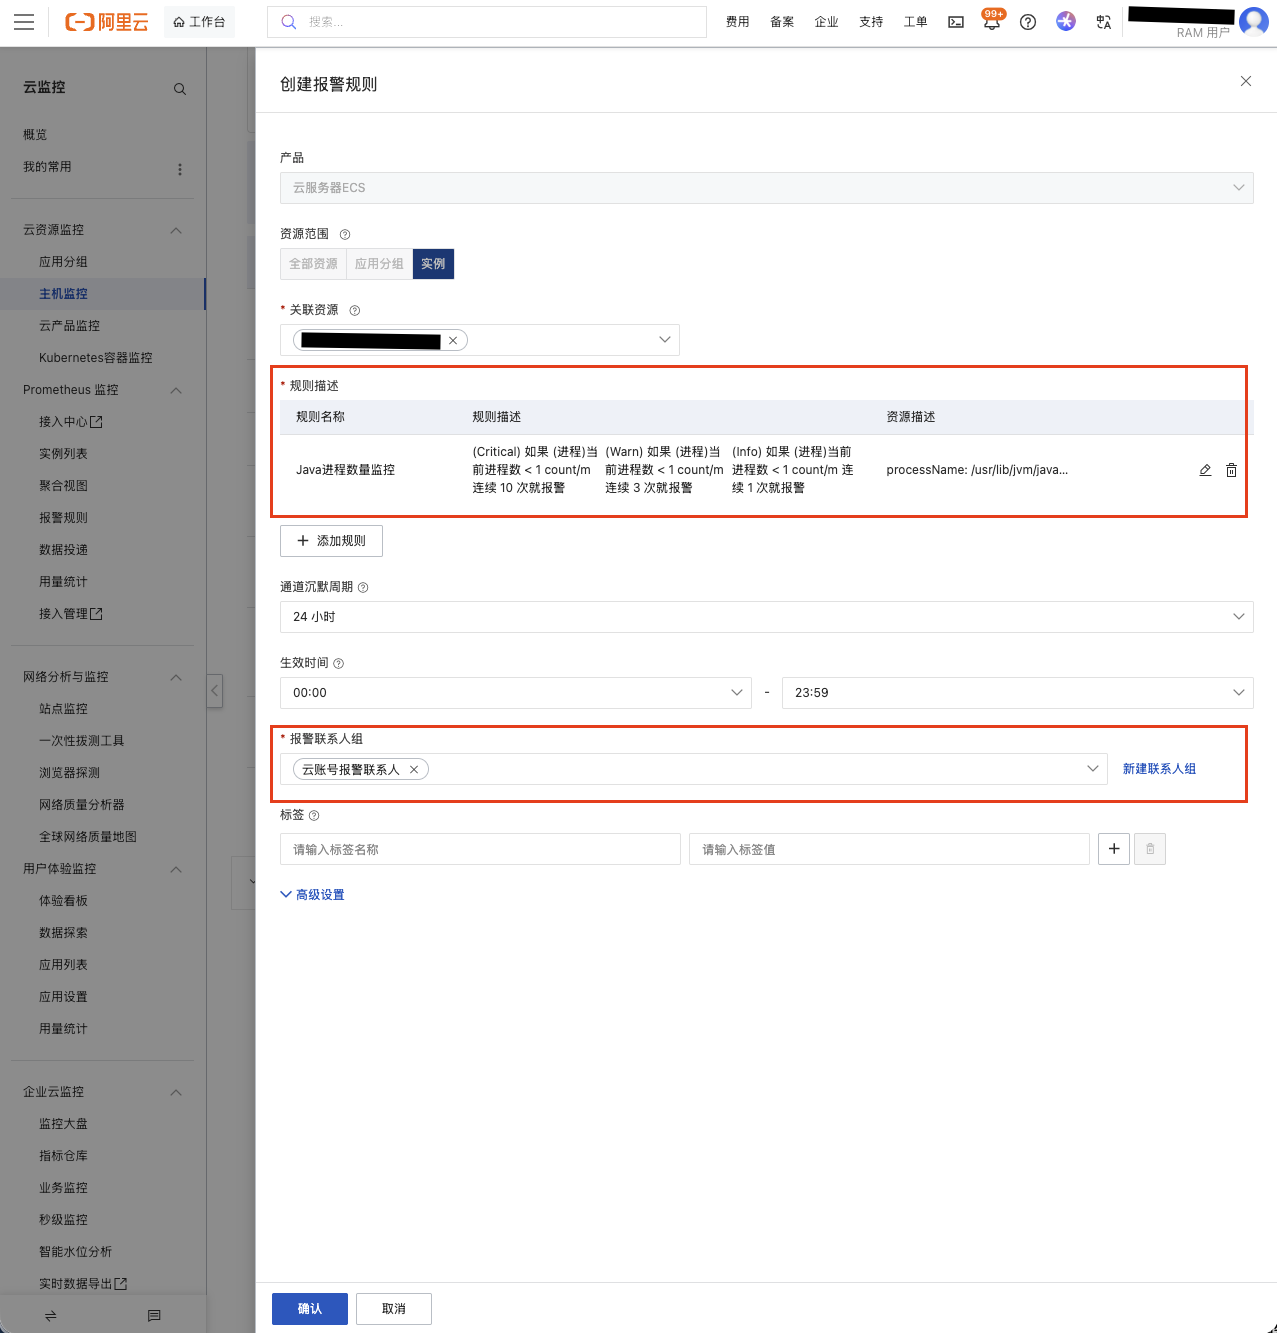The height and width of the screenshot is (1333, 1277).
Task: Click the edit pencil icon for Java rule
Action: point(1205,470)
